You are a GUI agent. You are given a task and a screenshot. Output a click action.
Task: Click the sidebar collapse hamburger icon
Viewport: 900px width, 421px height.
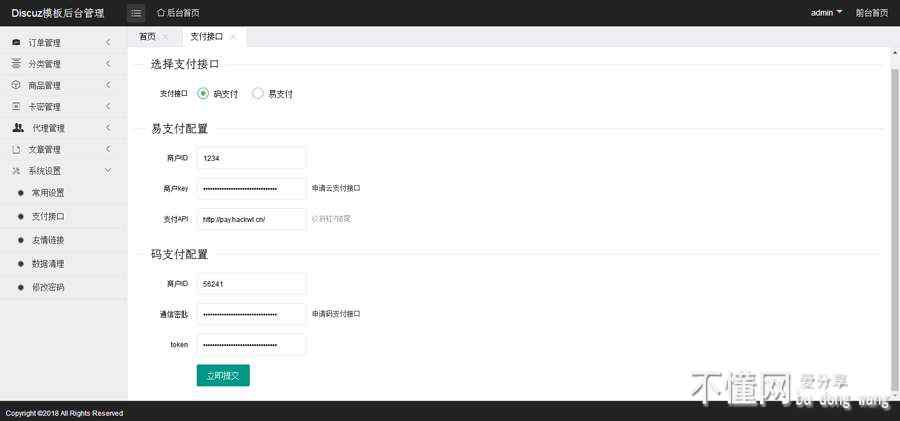[137, 13]
